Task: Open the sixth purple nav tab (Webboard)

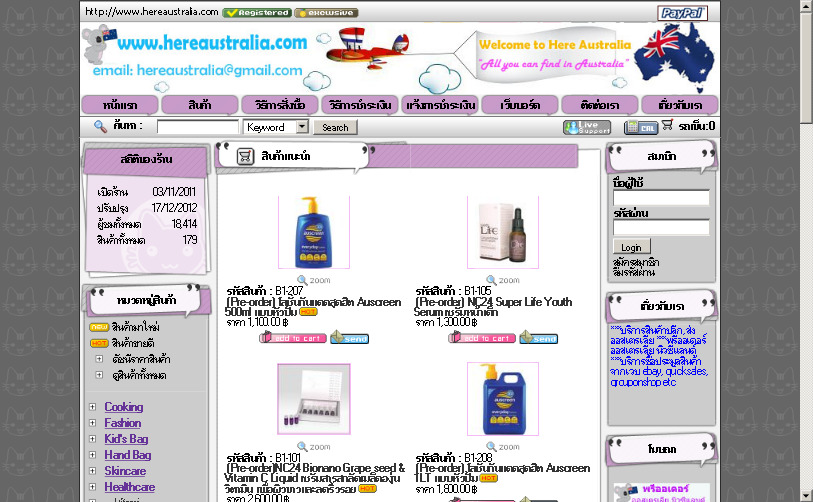Action: click(520, 105)
